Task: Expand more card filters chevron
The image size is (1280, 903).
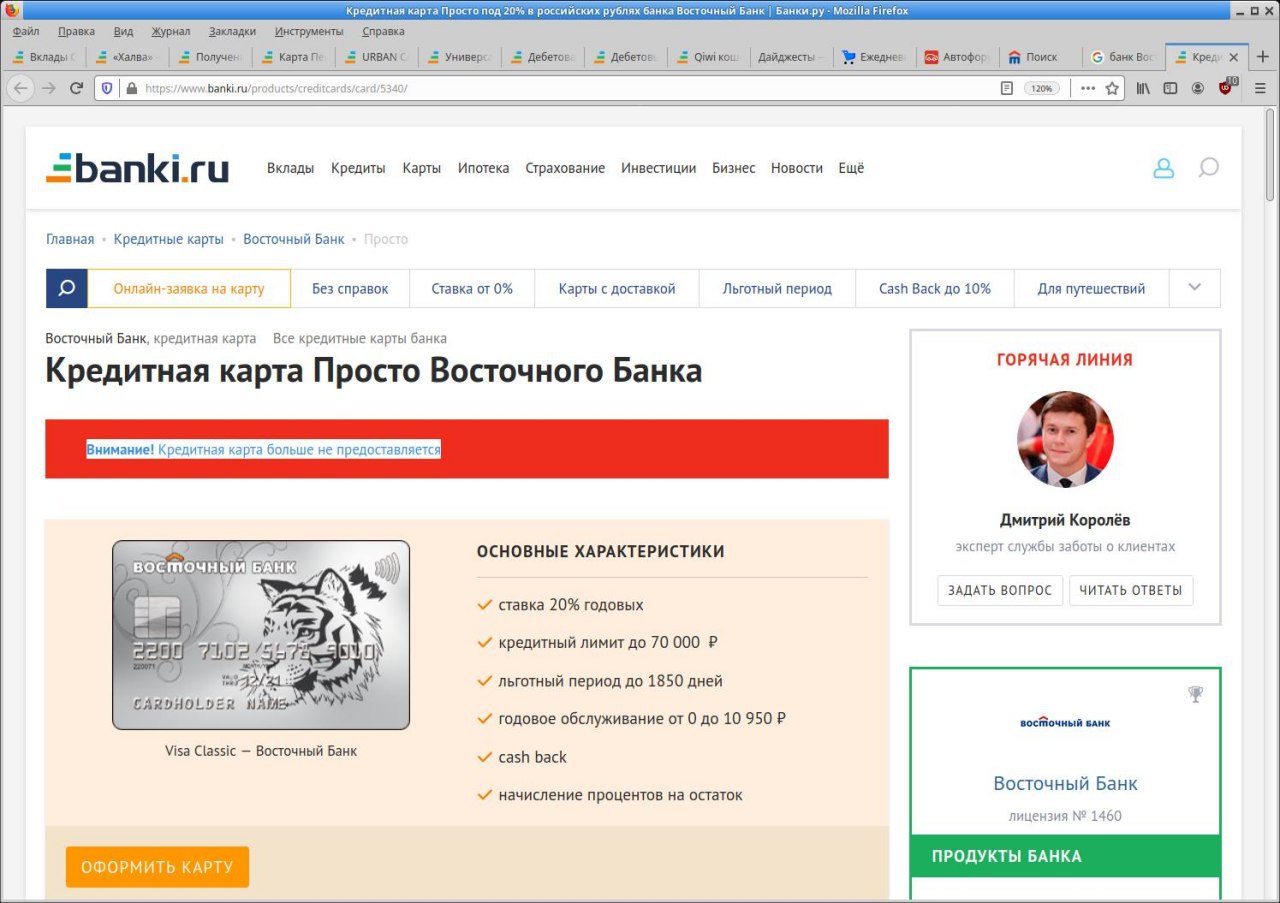Action: 1194,288
